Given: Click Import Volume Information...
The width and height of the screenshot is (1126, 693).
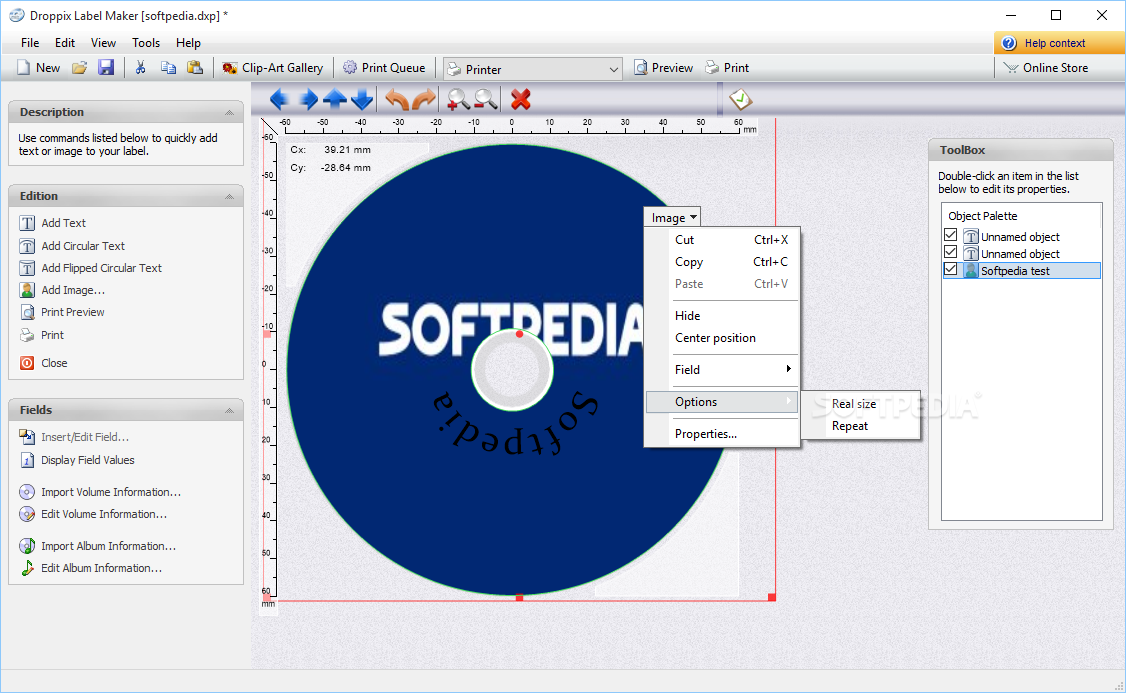Looking at the screenshot, I should (x=101, y=492).
